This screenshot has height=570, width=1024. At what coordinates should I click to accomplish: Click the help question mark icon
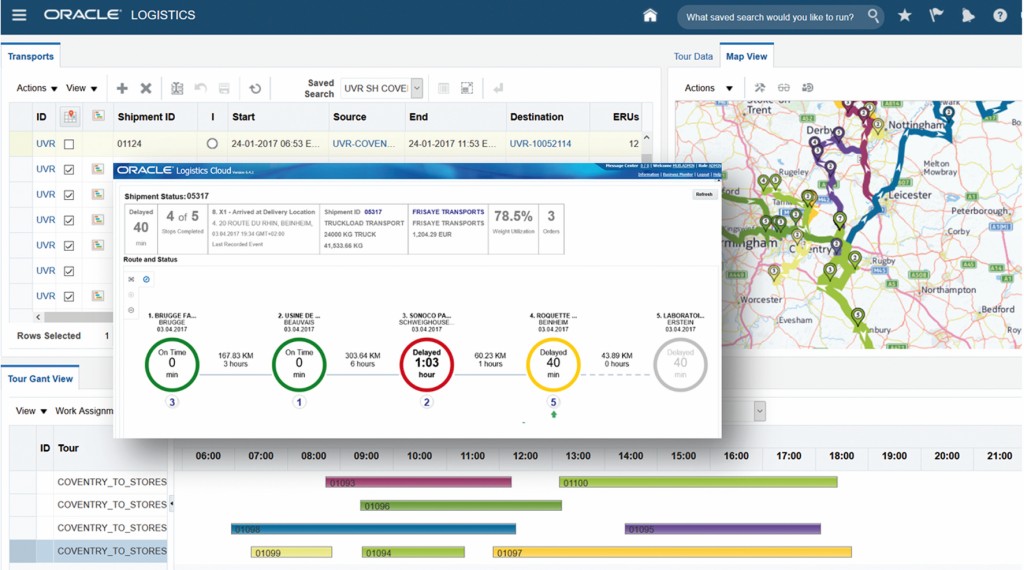pyautogui.click(x=999, y=16)
